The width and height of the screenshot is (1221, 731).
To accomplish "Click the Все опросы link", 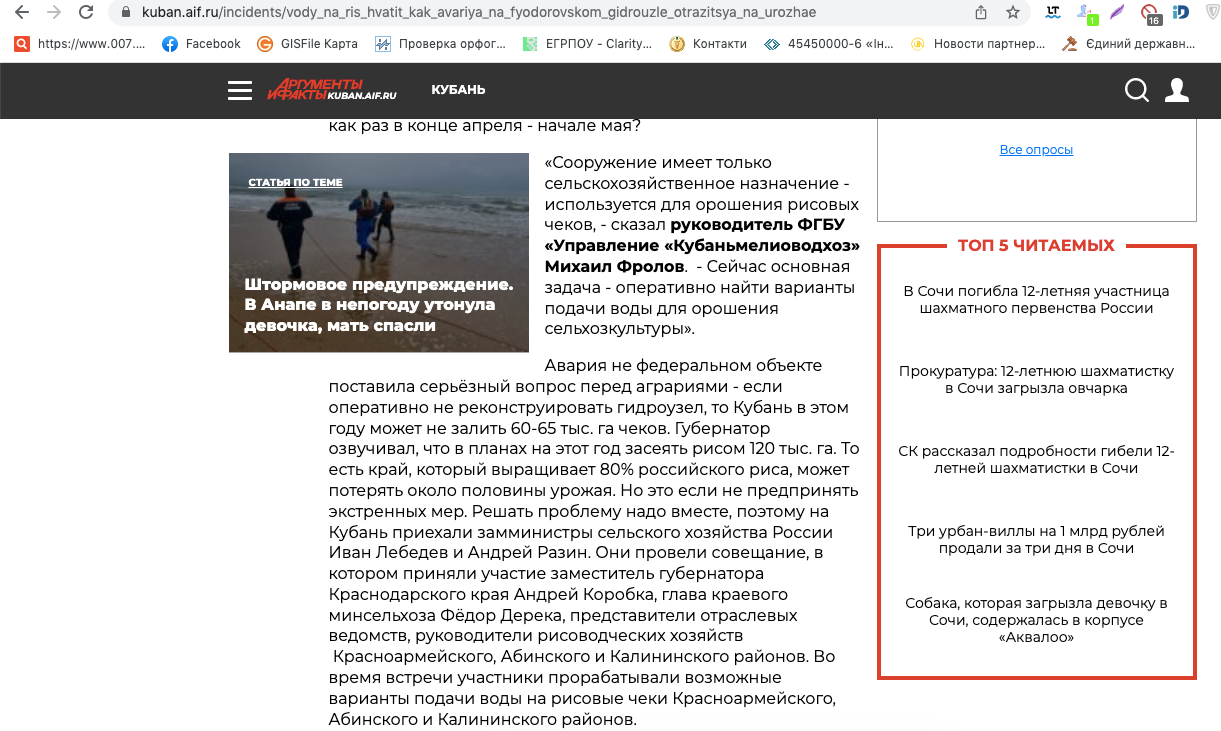I will tap(1036, 150).
